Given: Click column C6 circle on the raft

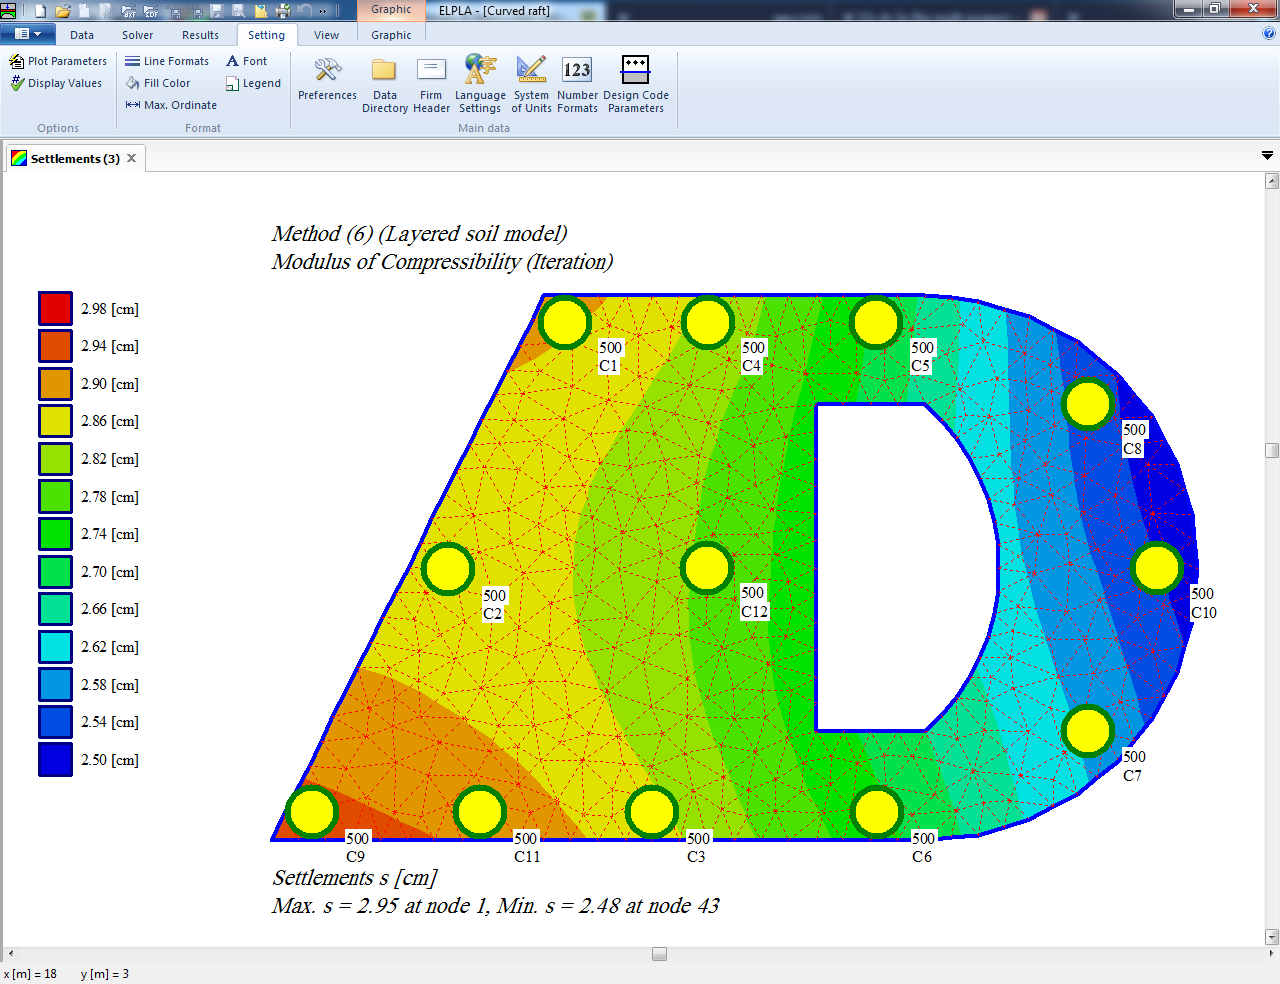Looking at the screenshot, I should click(x=877, y=812).
